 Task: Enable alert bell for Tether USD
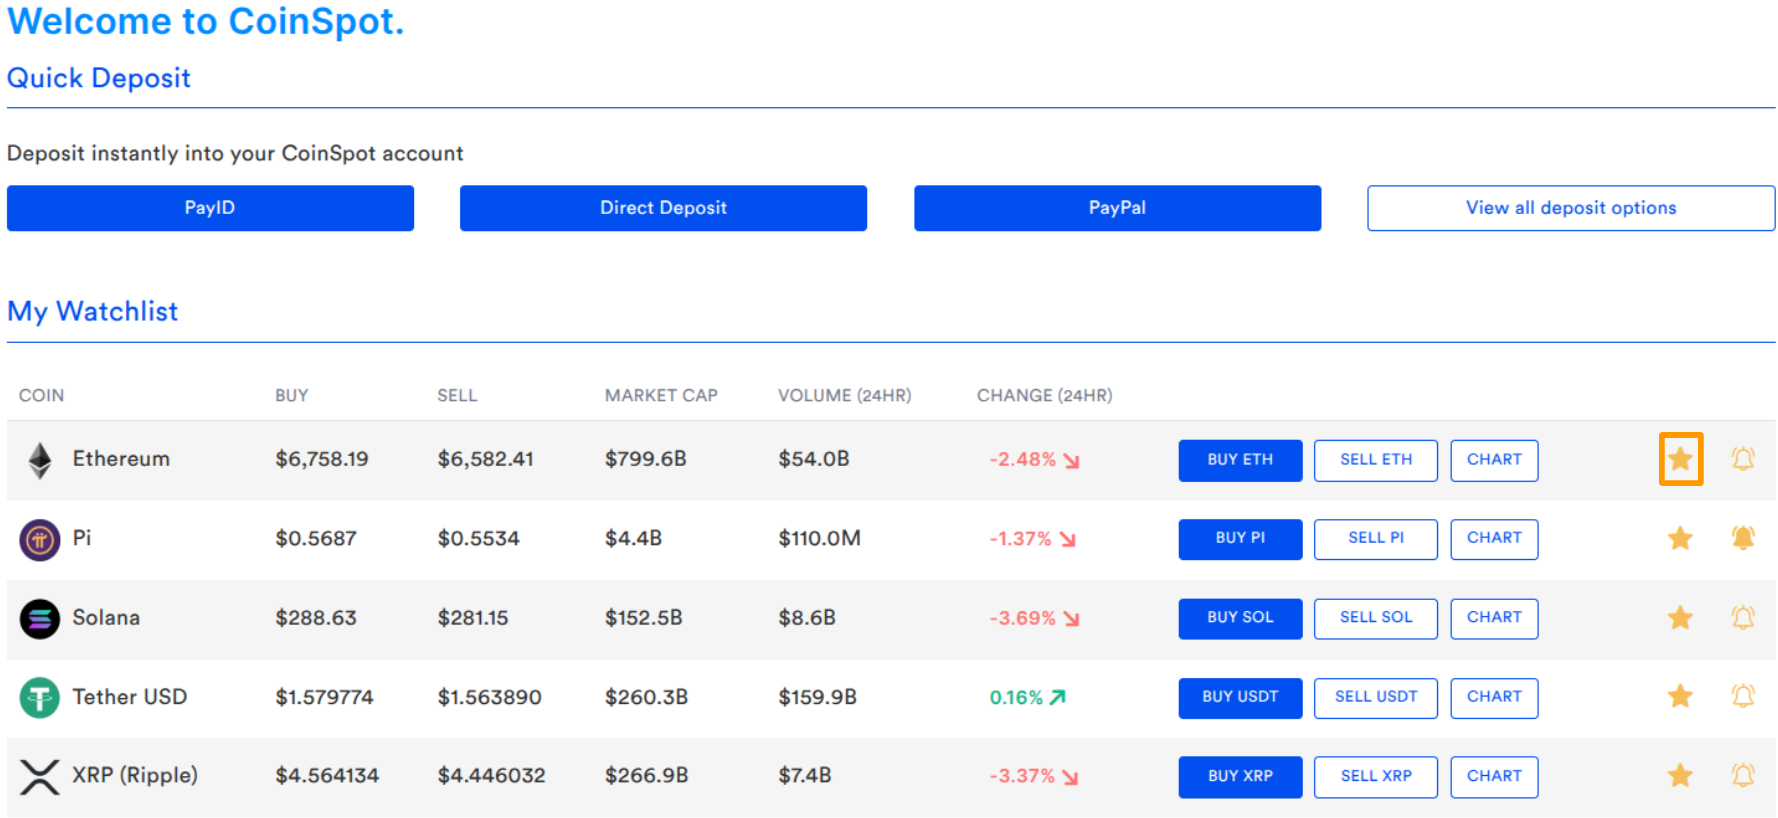tap(1743, 696)
